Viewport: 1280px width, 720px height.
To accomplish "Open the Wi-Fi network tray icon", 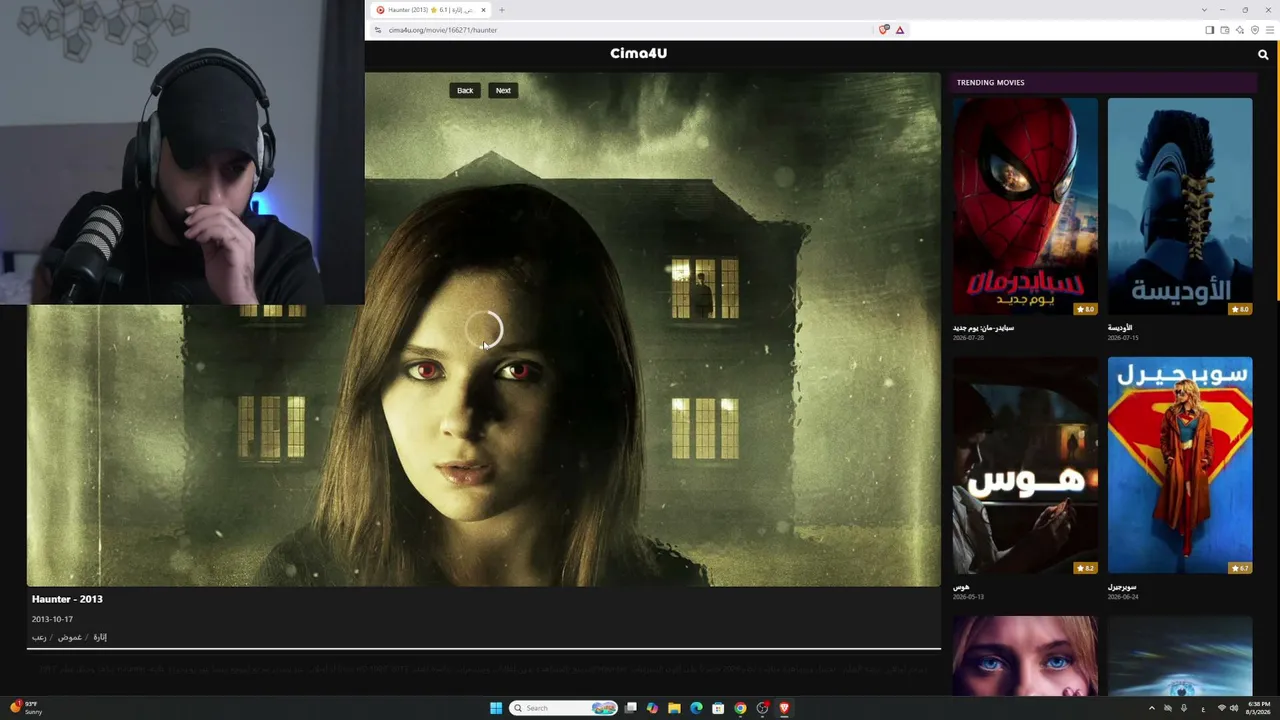I will (x=1221, y=708).
